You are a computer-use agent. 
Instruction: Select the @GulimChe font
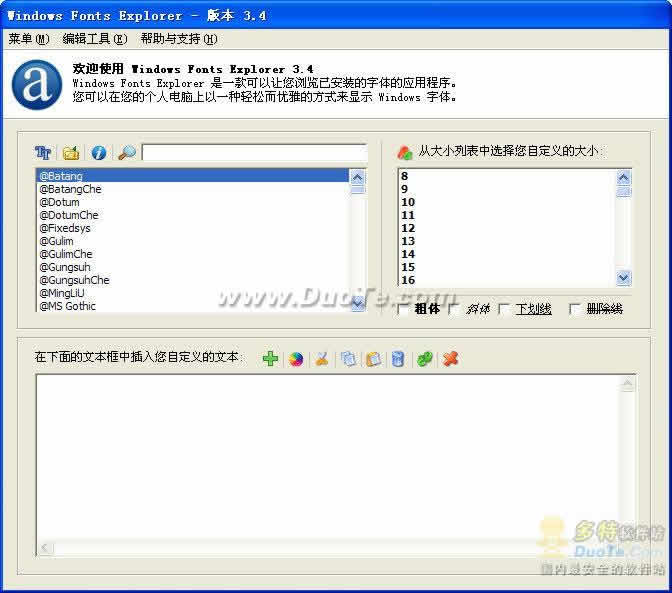pos(192,254)
